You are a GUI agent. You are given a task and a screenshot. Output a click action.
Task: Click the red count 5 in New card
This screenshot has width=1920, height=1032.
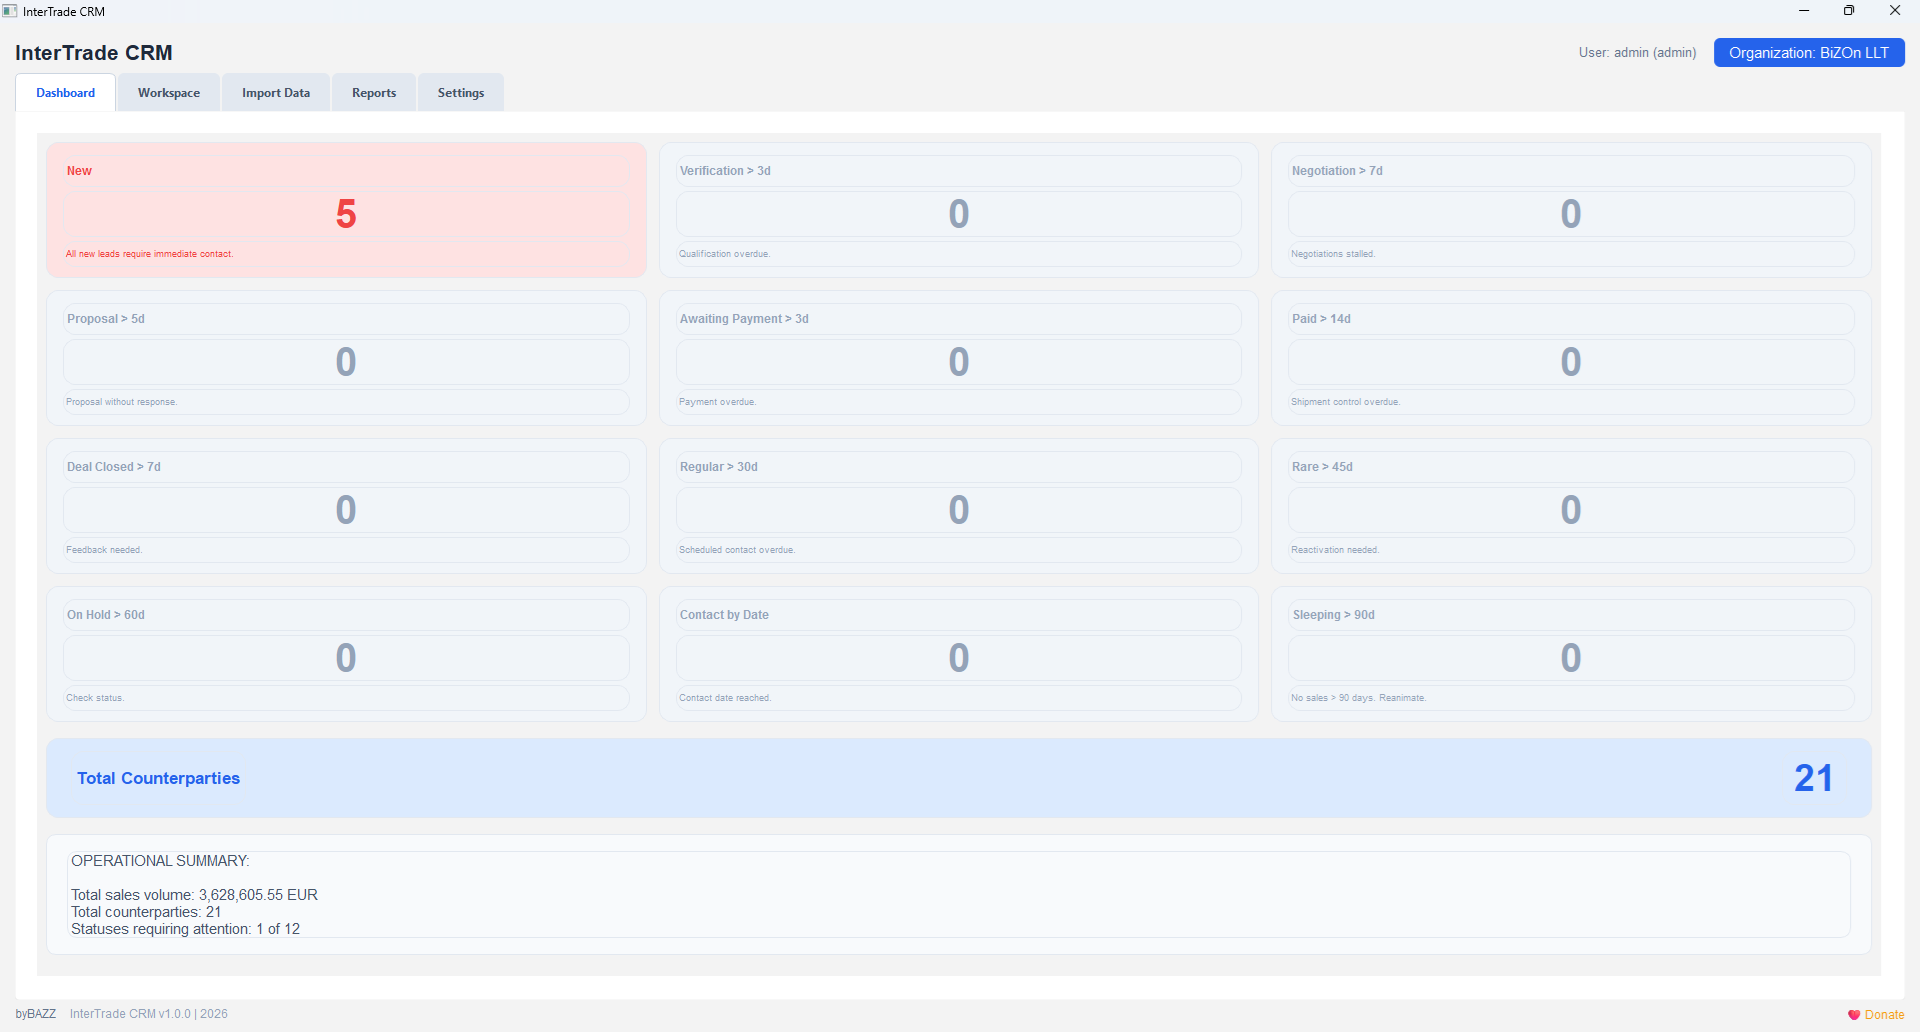tap(346, 214)
